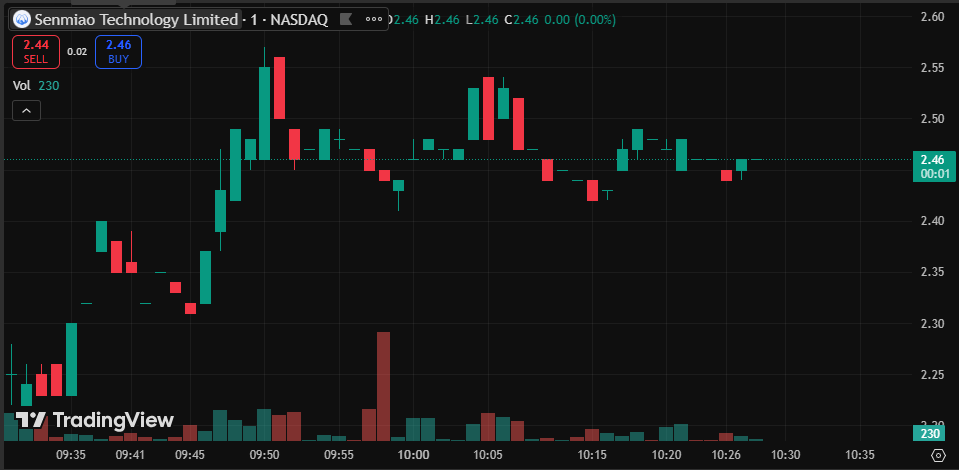Image resolution: width=959 pixels, height=470 pixels.
Task: Click the 0.00 (0.00%) change value
Action: pyautogui.click(x=580, y=20)
